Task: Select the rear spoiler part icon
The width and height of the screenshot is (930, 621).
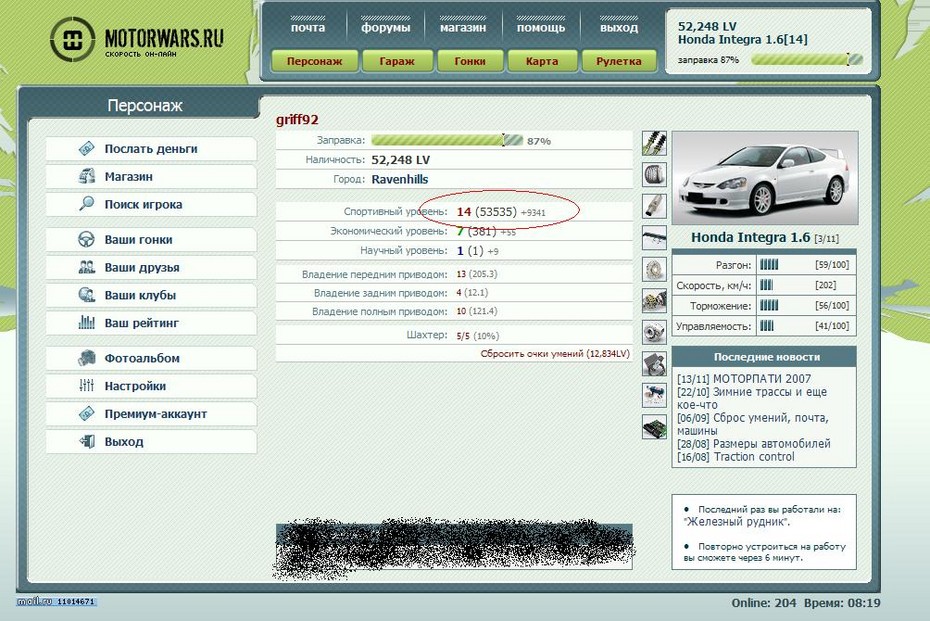Action: coord(654,237)
